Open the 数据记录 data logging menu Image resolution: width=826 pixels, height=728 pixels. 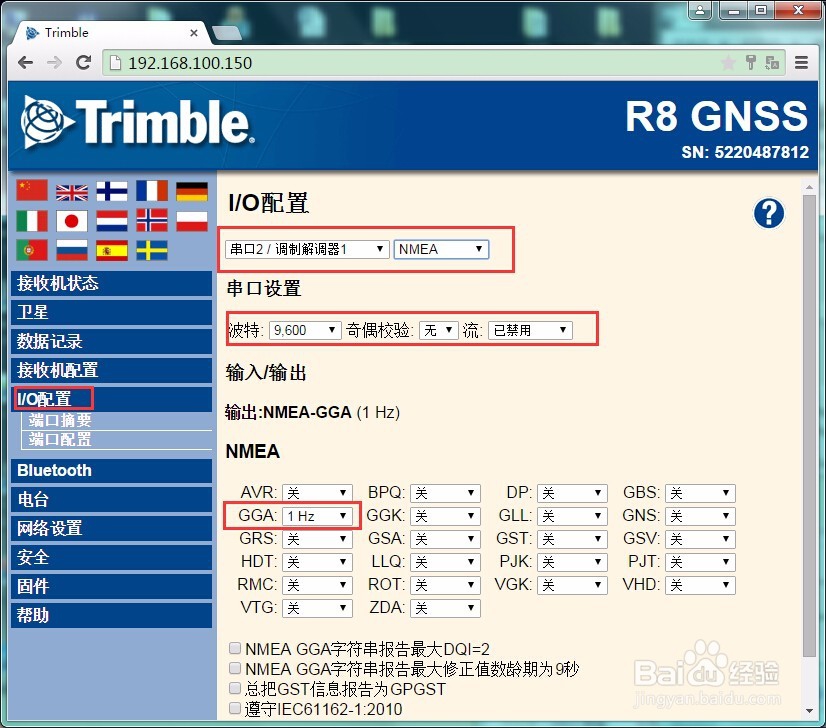(x=111, y=341)
